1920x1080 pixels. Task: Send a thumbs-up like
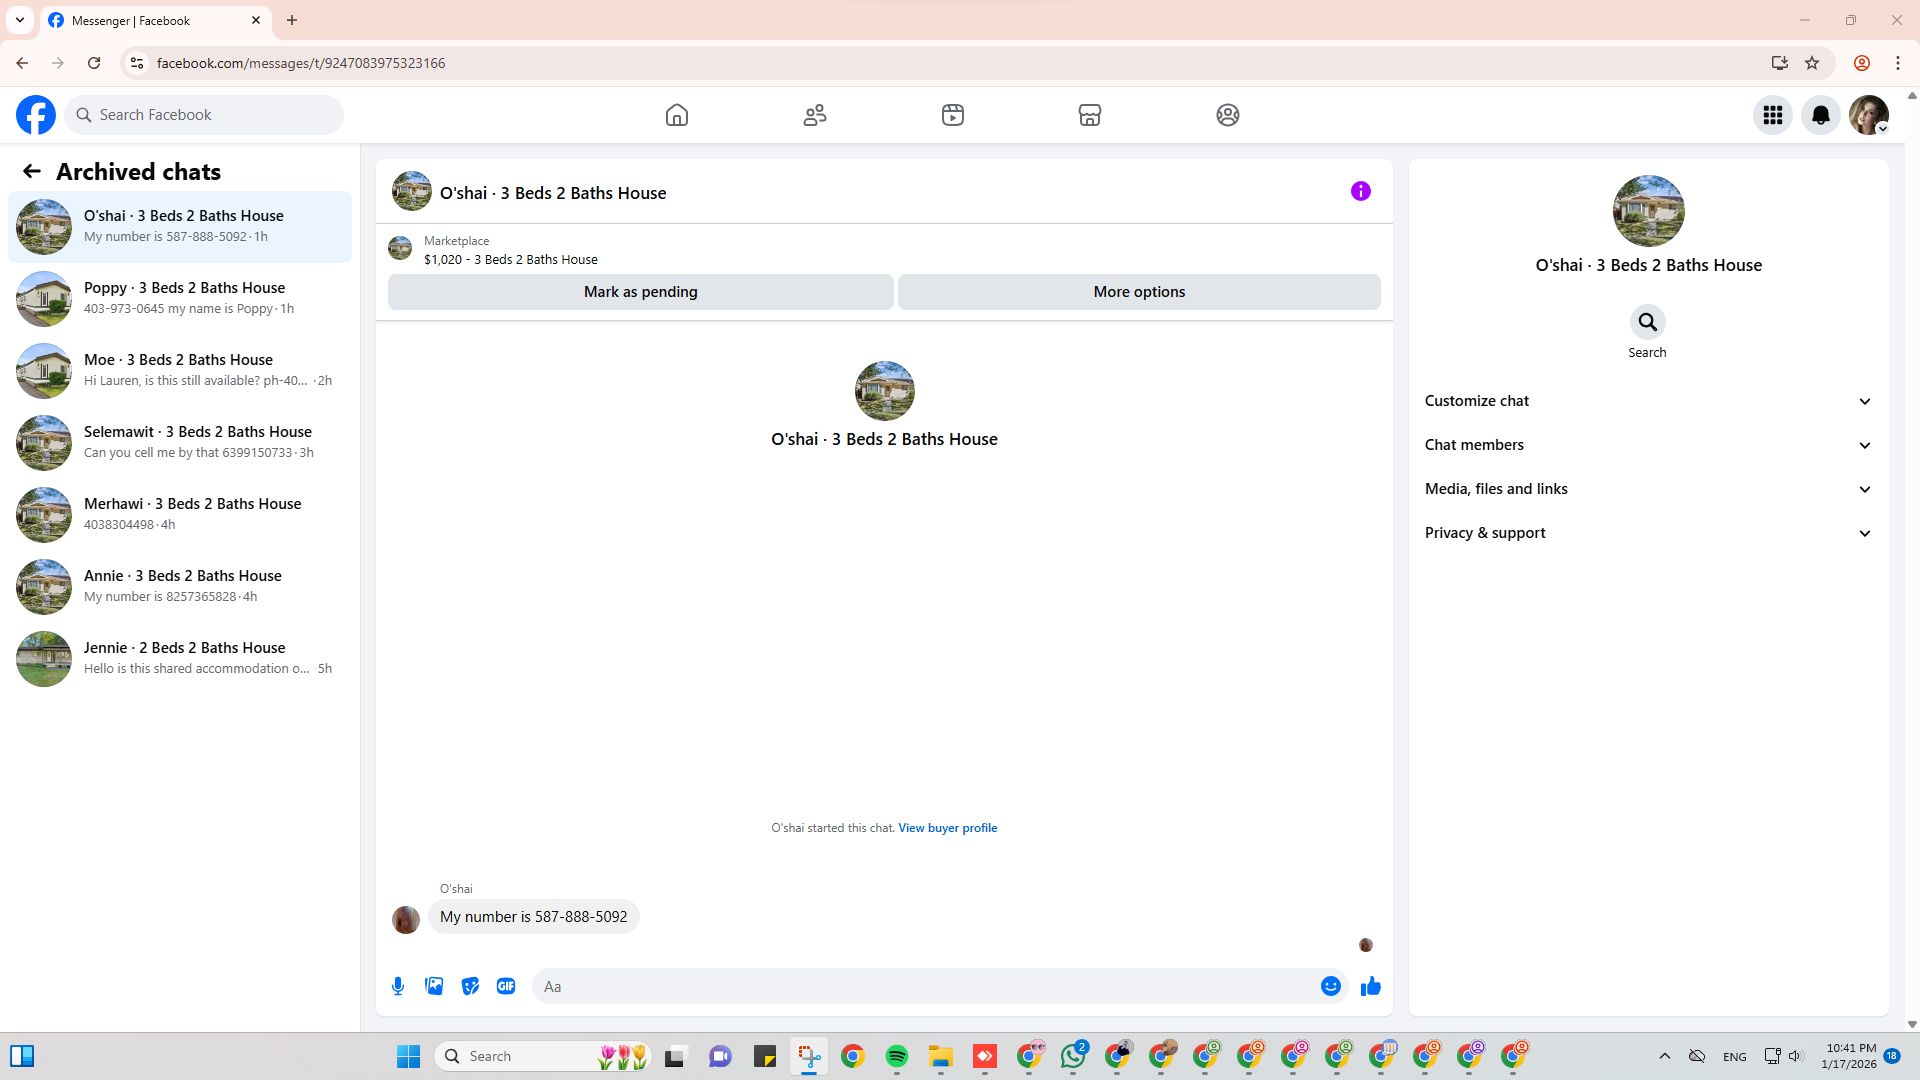pyautogui.click(x=1370, y=986)
